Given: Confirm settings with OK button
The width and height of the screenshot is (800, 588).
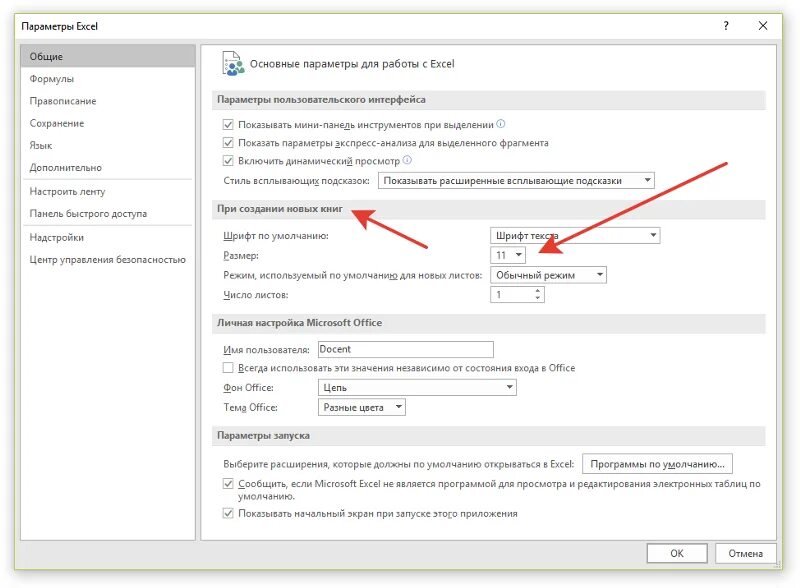Looking at the screenshot, I should (x=677, y=553).
